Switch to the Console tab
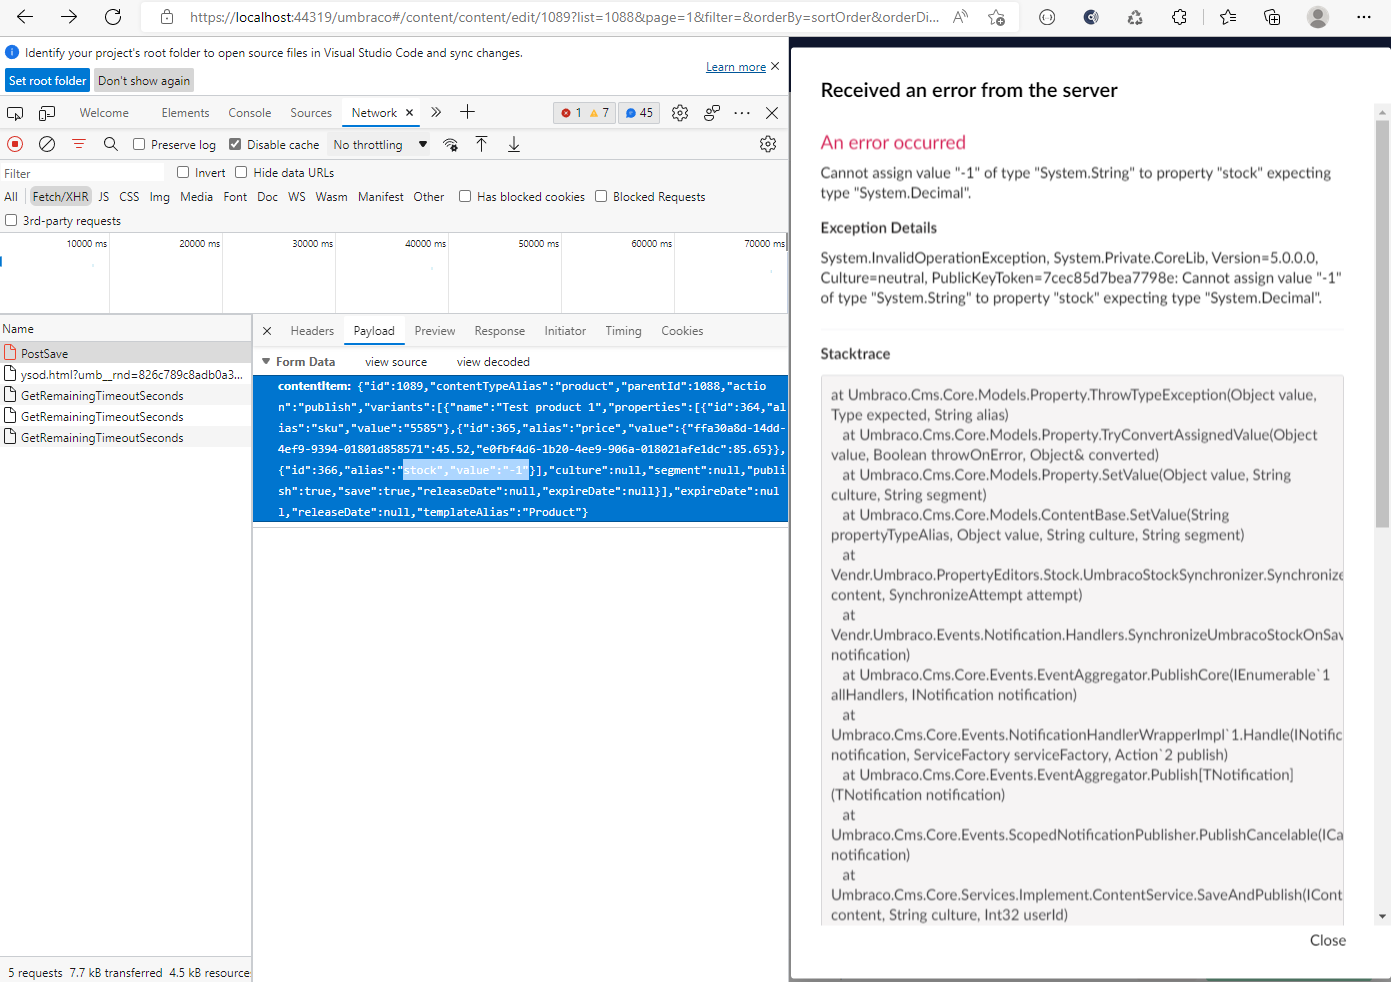The height and width of the screenshot is (982, 1391). pos(250,113)
